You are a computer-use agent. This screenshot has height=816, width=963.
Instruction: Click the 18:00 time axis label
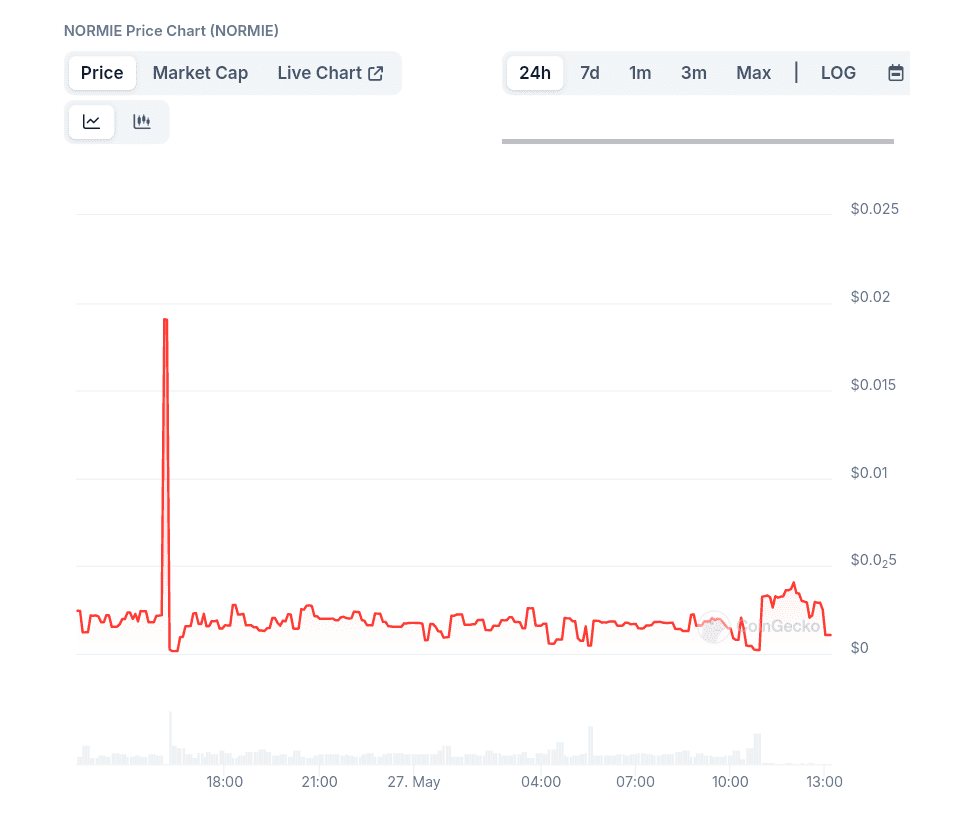coord(225,782)
